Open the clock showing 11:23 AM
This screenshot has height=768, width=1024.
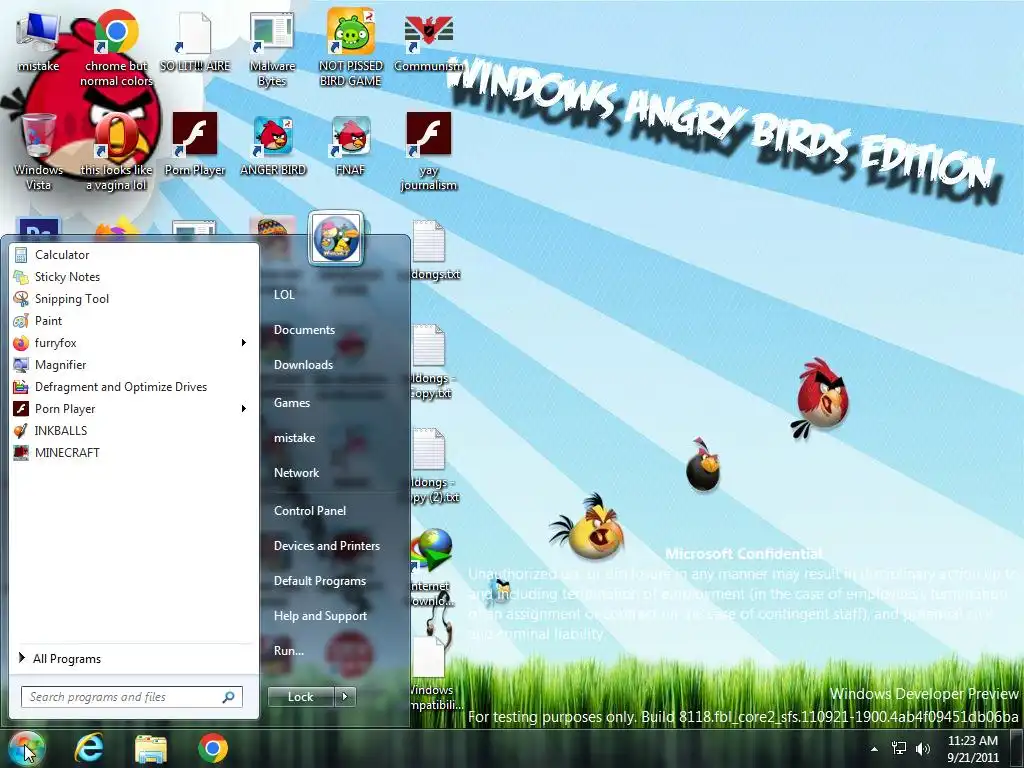point(973,749)
